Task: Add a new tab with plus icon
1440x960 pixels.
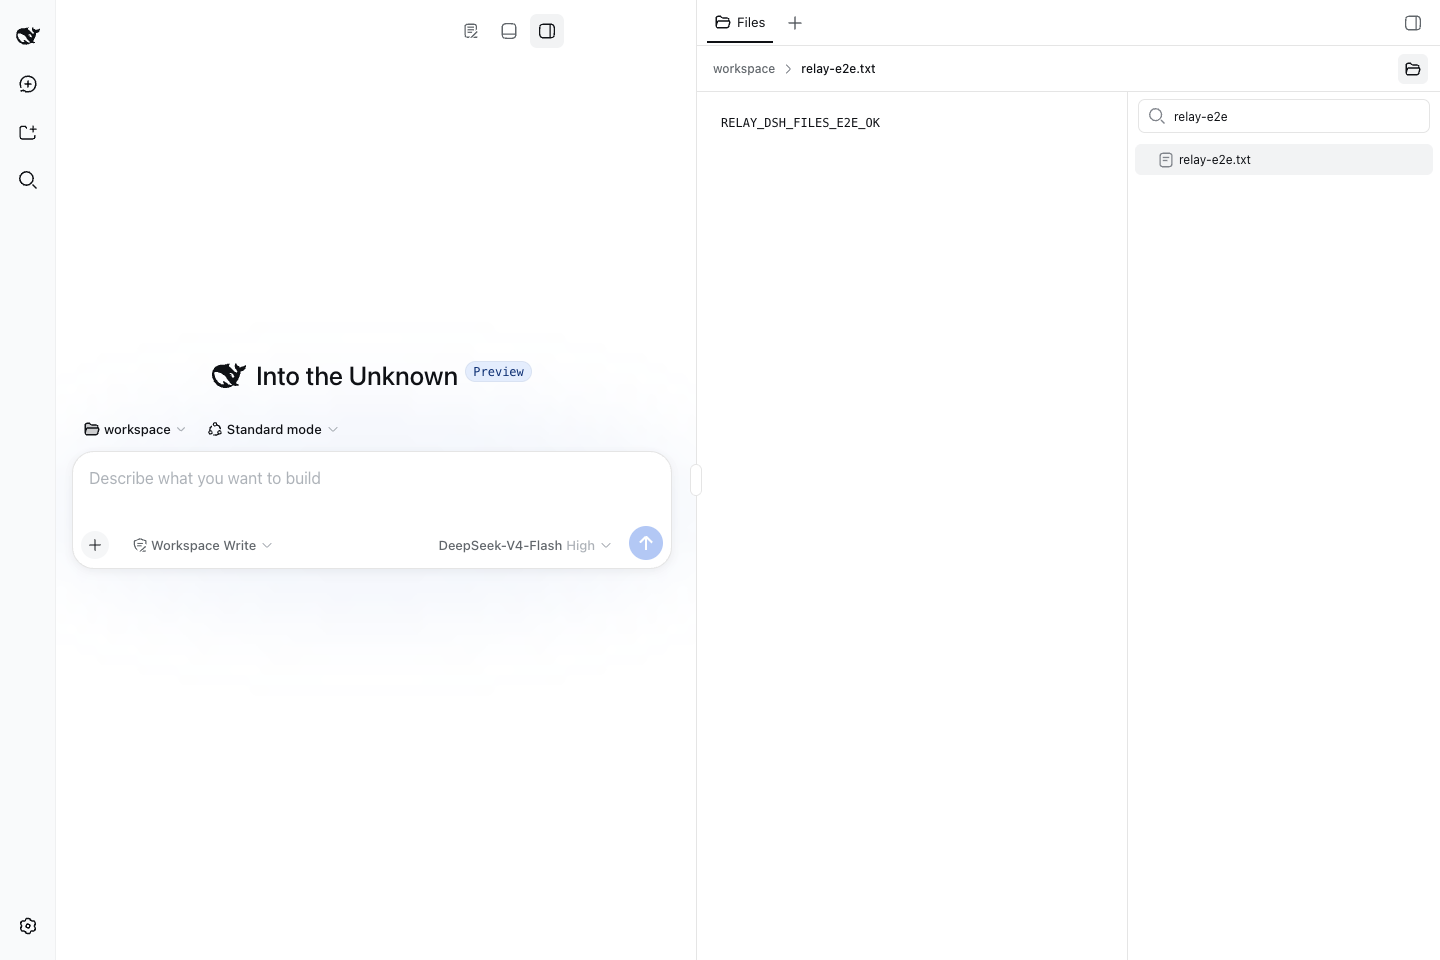Action: pyautogui.click(x=795, y=23)
